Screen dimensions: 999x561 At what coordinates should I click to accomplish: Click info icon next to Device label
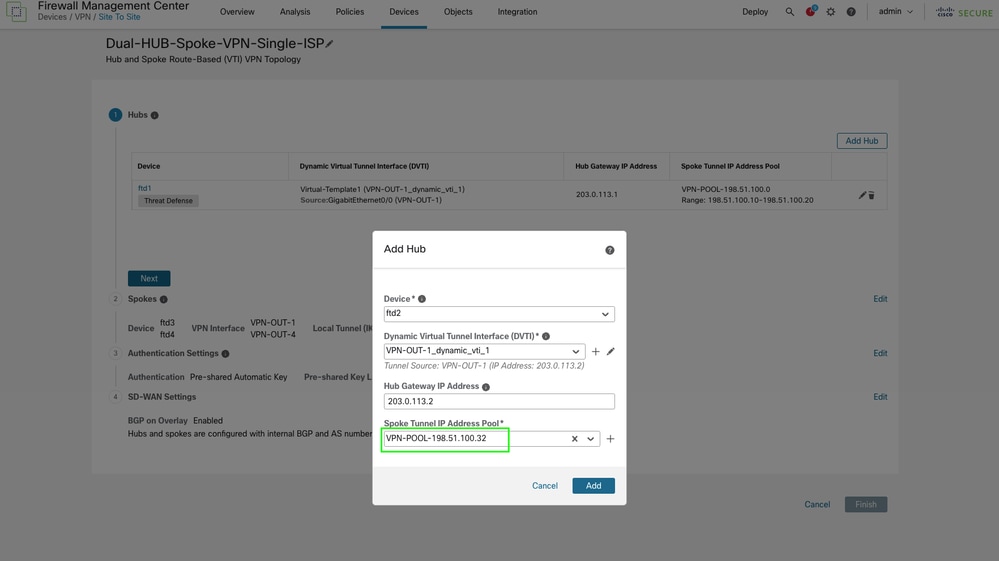coord(422,299)
